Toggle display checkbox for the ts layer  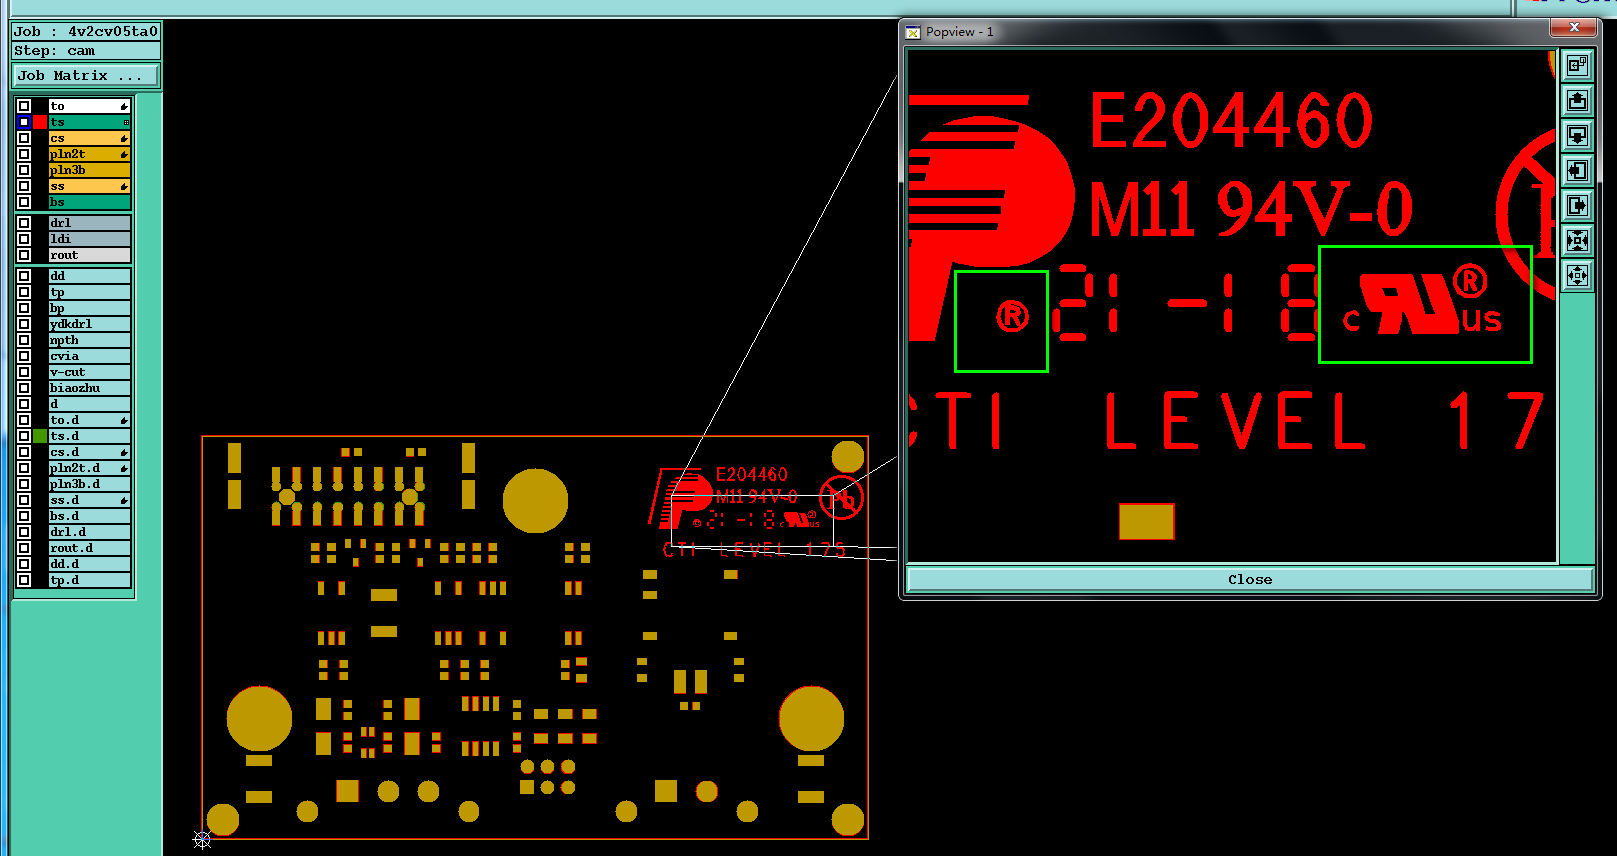[24, 122]
